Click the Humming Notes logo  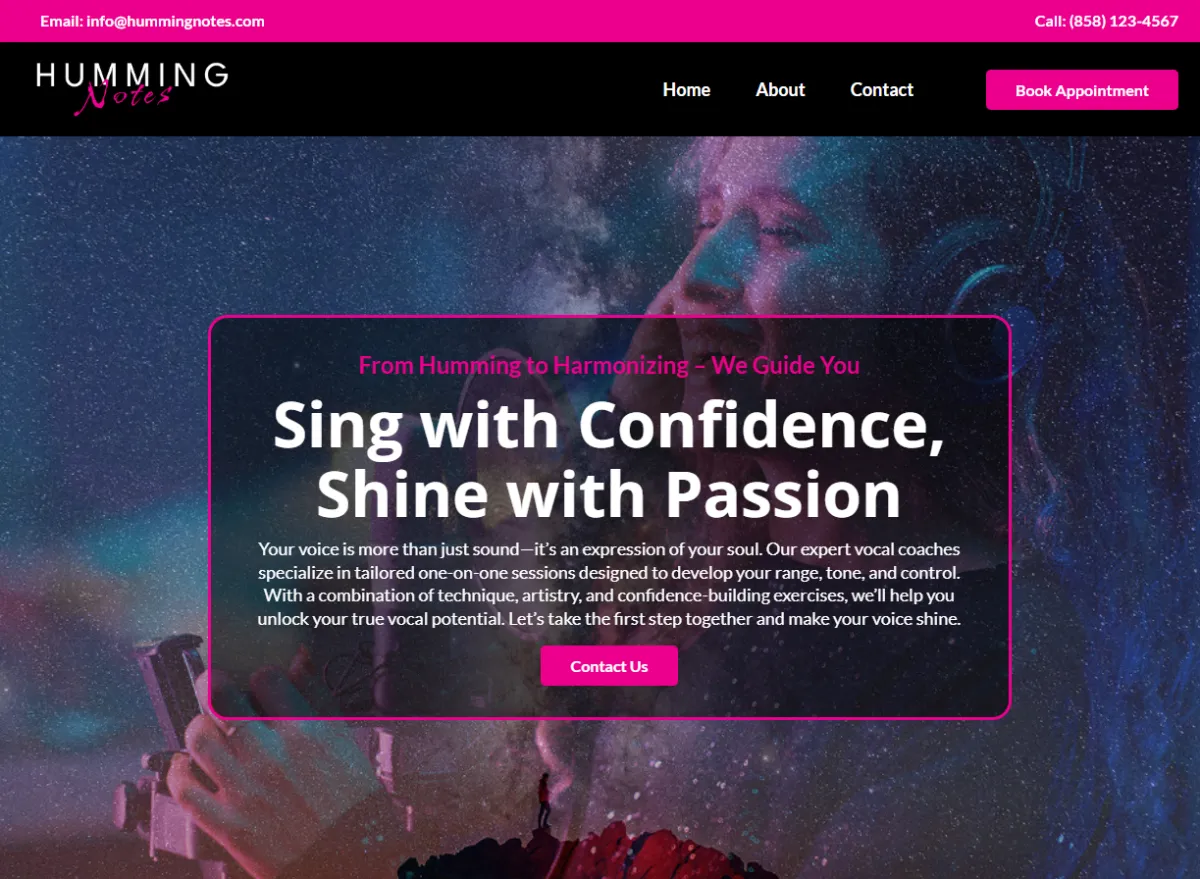[132, 89]
